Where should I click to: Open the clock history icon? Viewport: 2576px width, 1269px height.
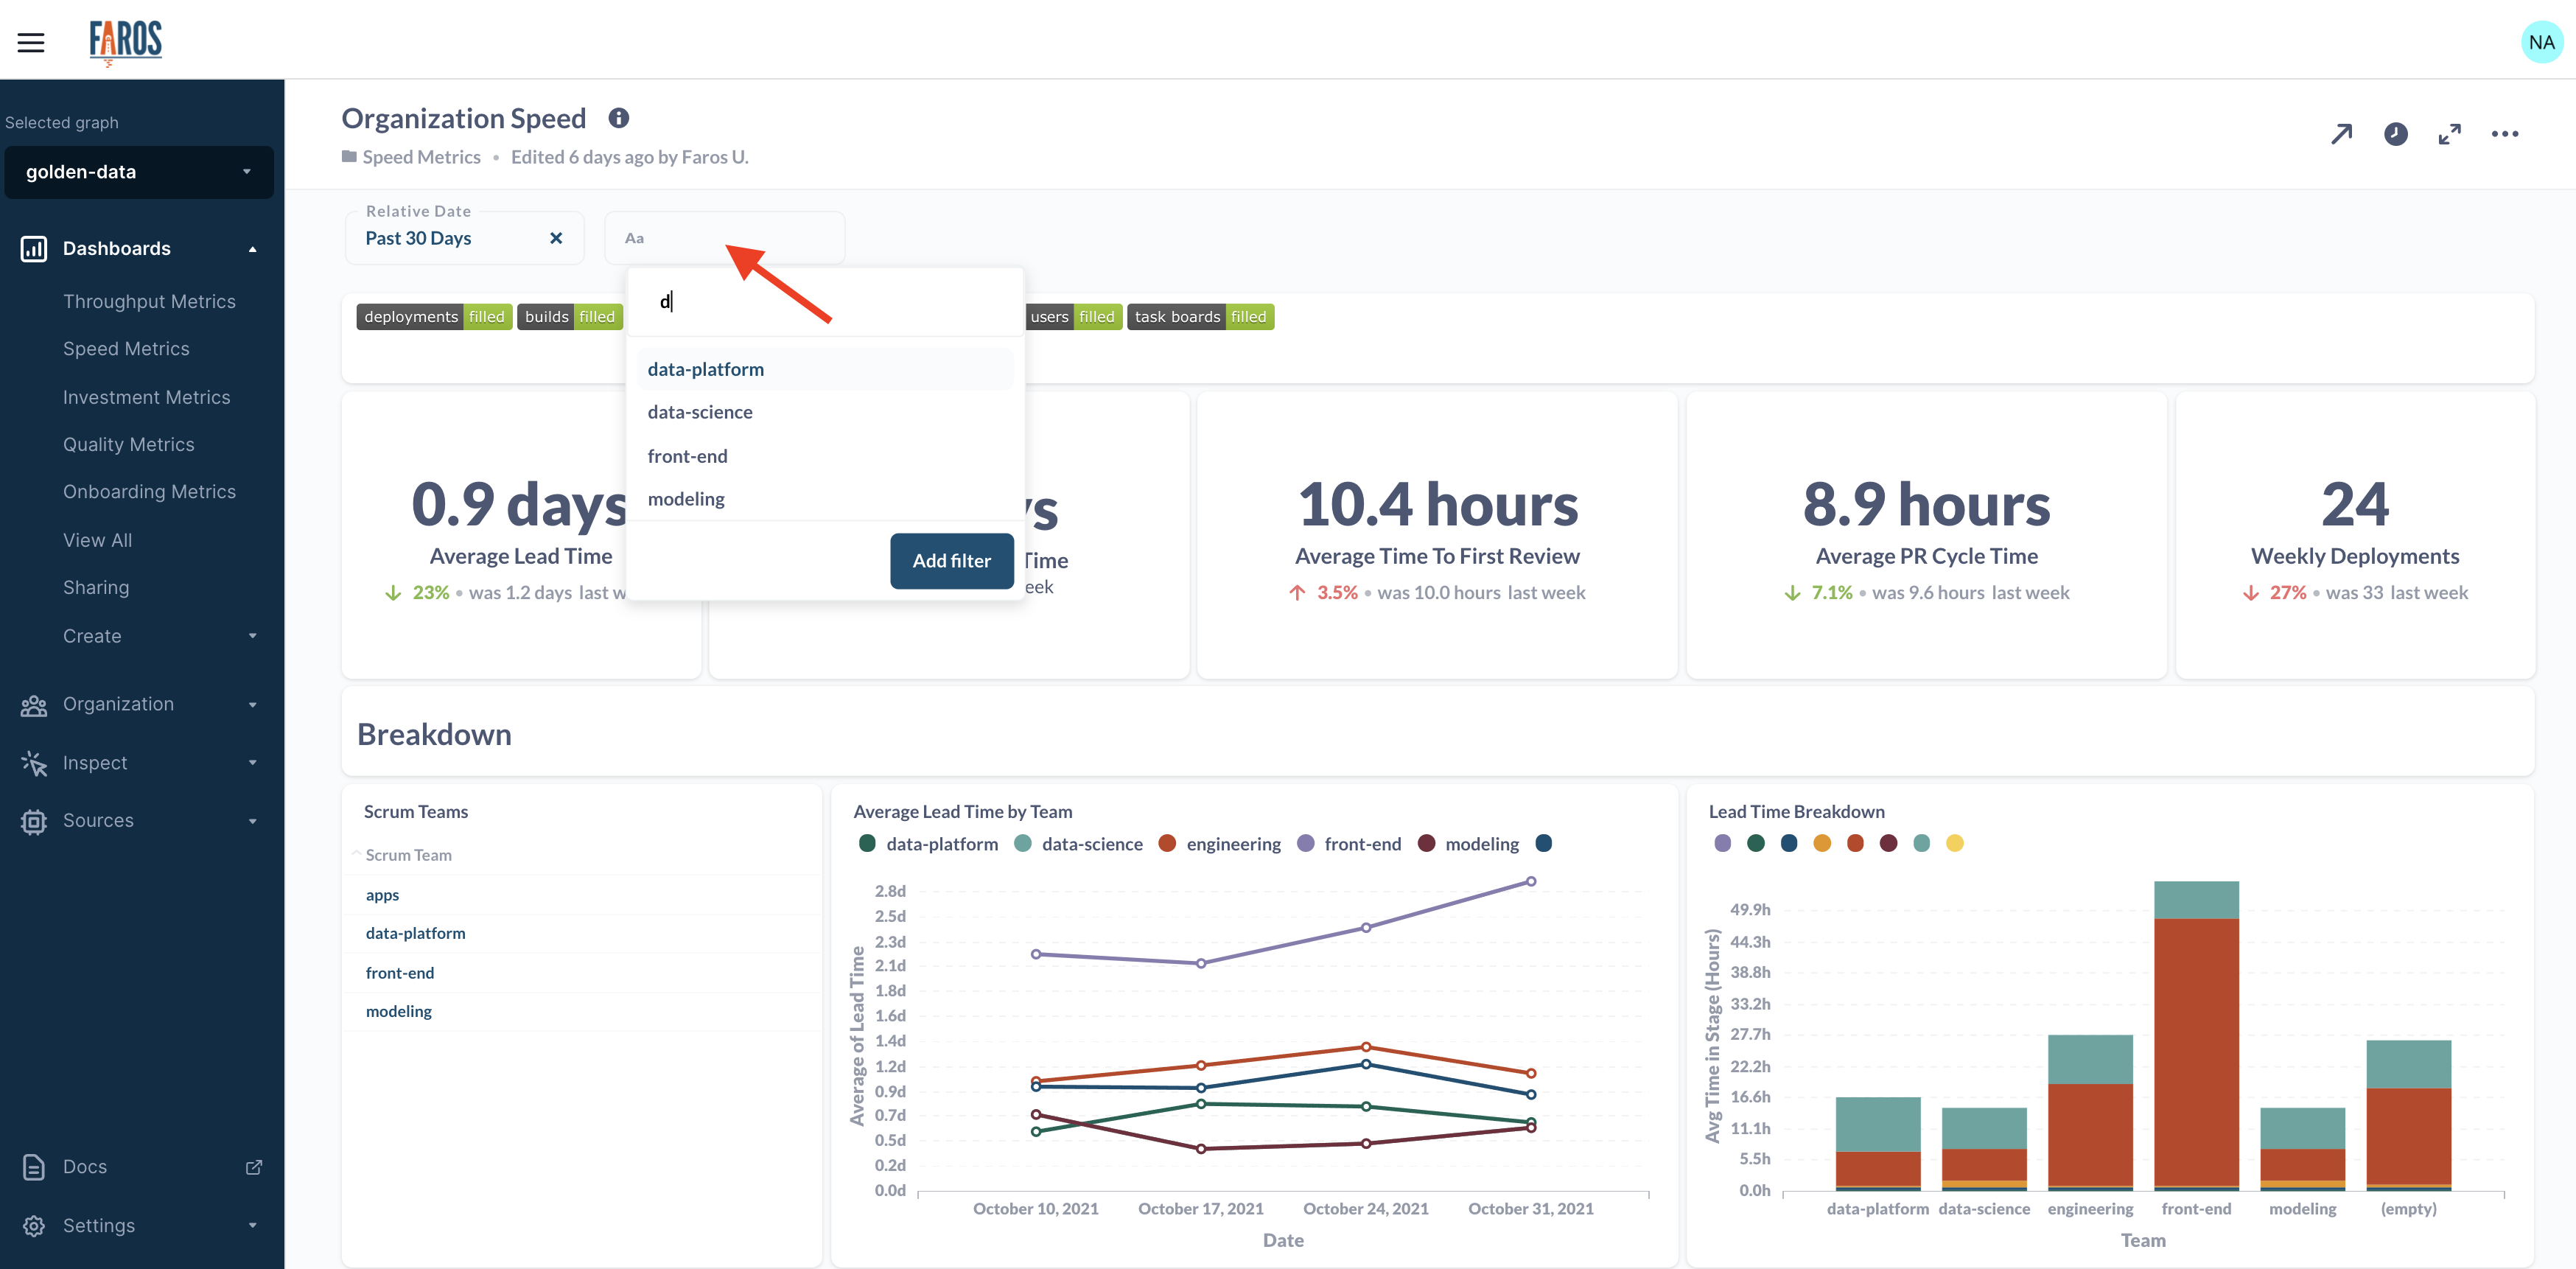2395,134
